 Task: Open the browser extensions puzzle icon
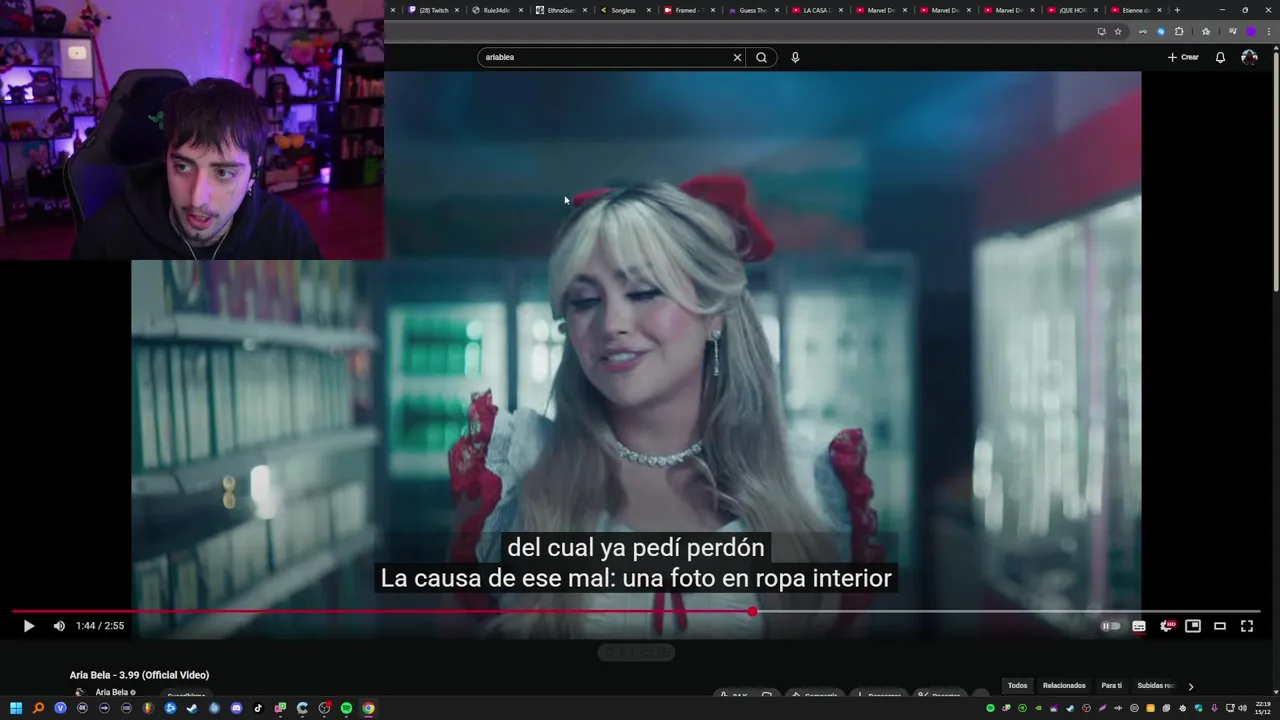pyautogui.click(x=1179, y=31)
